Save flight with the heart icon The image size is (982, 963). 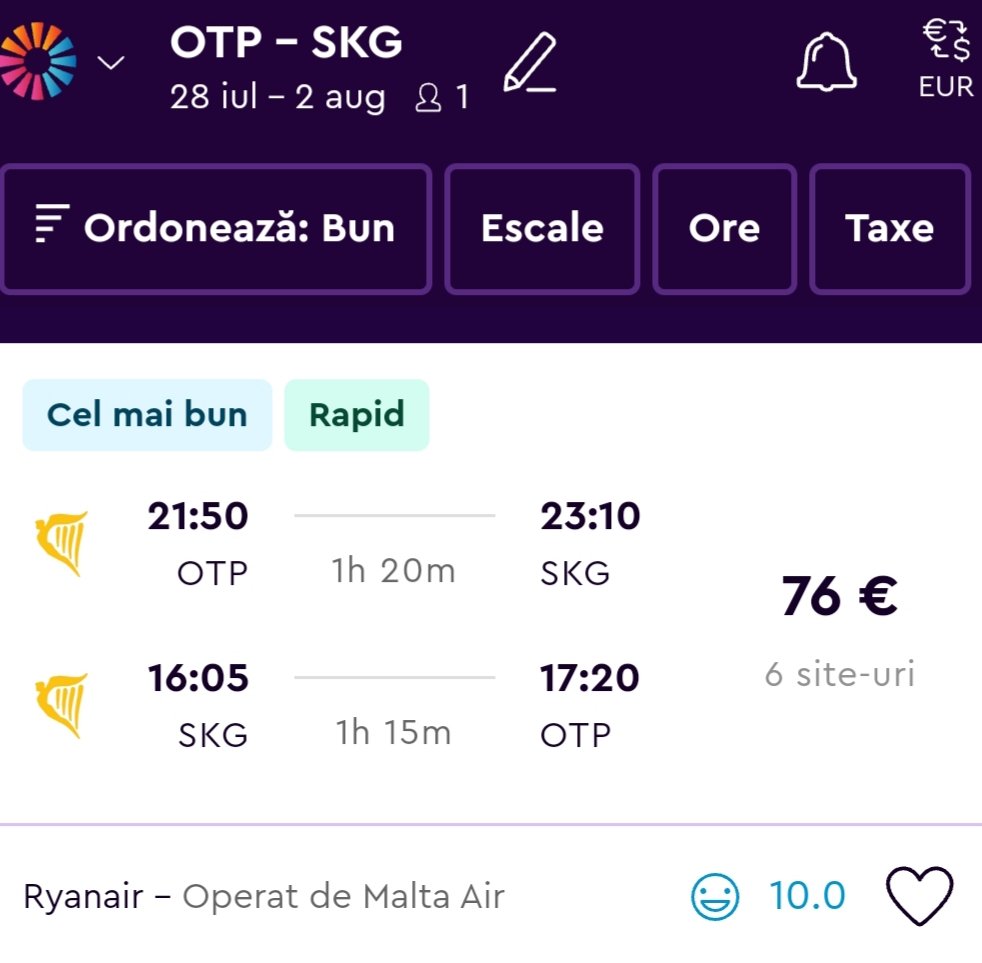(x=920, y=896)
